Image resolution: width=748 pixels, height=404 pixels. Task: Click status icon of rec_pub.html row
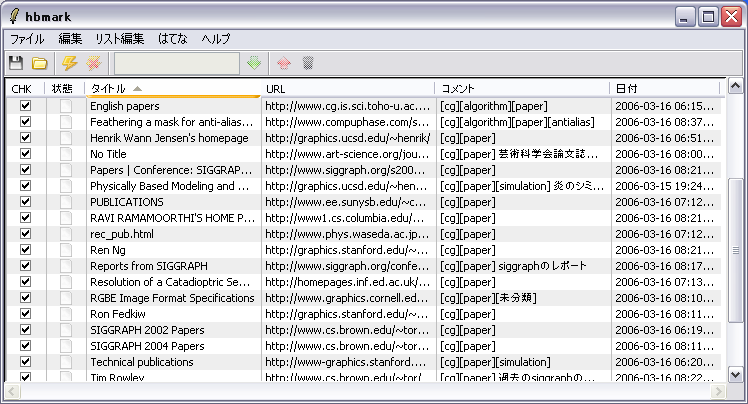pos(66,234)
